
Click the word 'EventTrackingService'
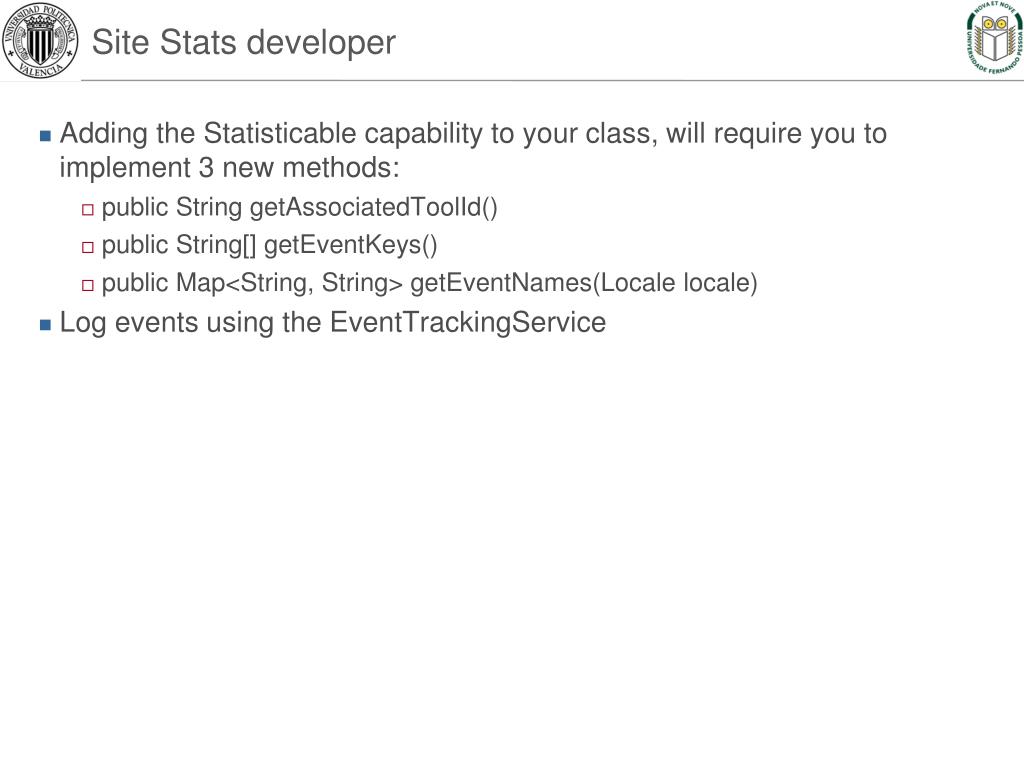468,323
